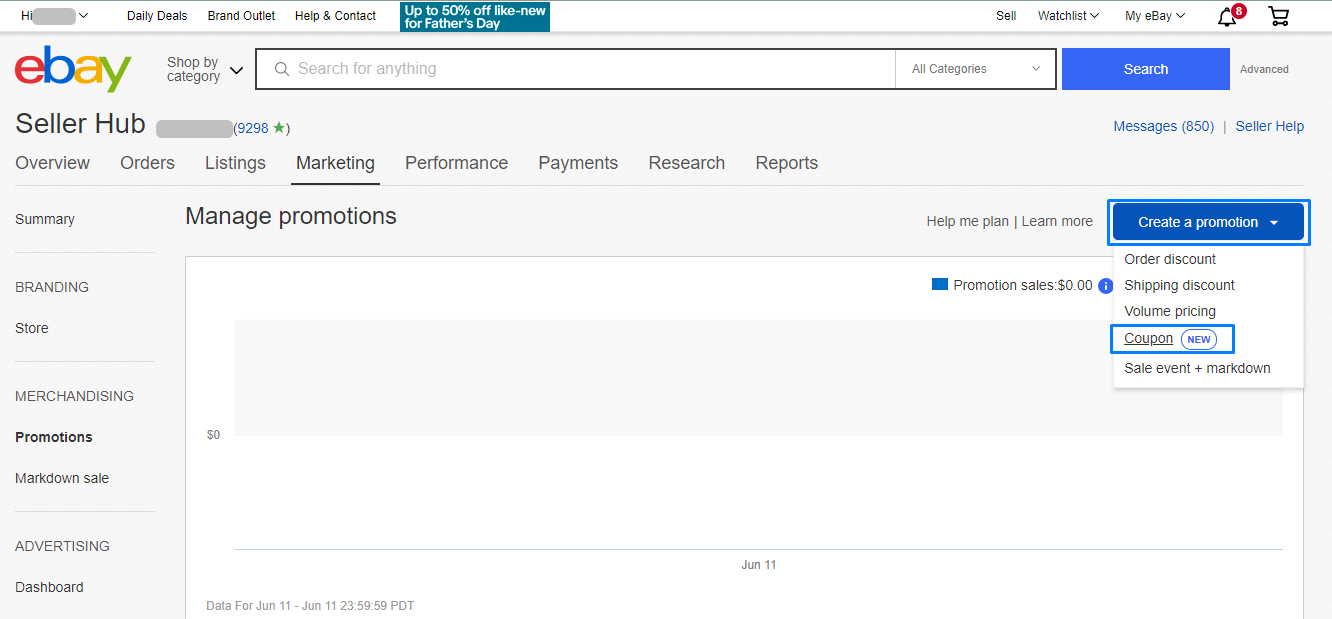Open Markdown sale in the sidebar
The image size is (1332, 619).
click(62, 478)
